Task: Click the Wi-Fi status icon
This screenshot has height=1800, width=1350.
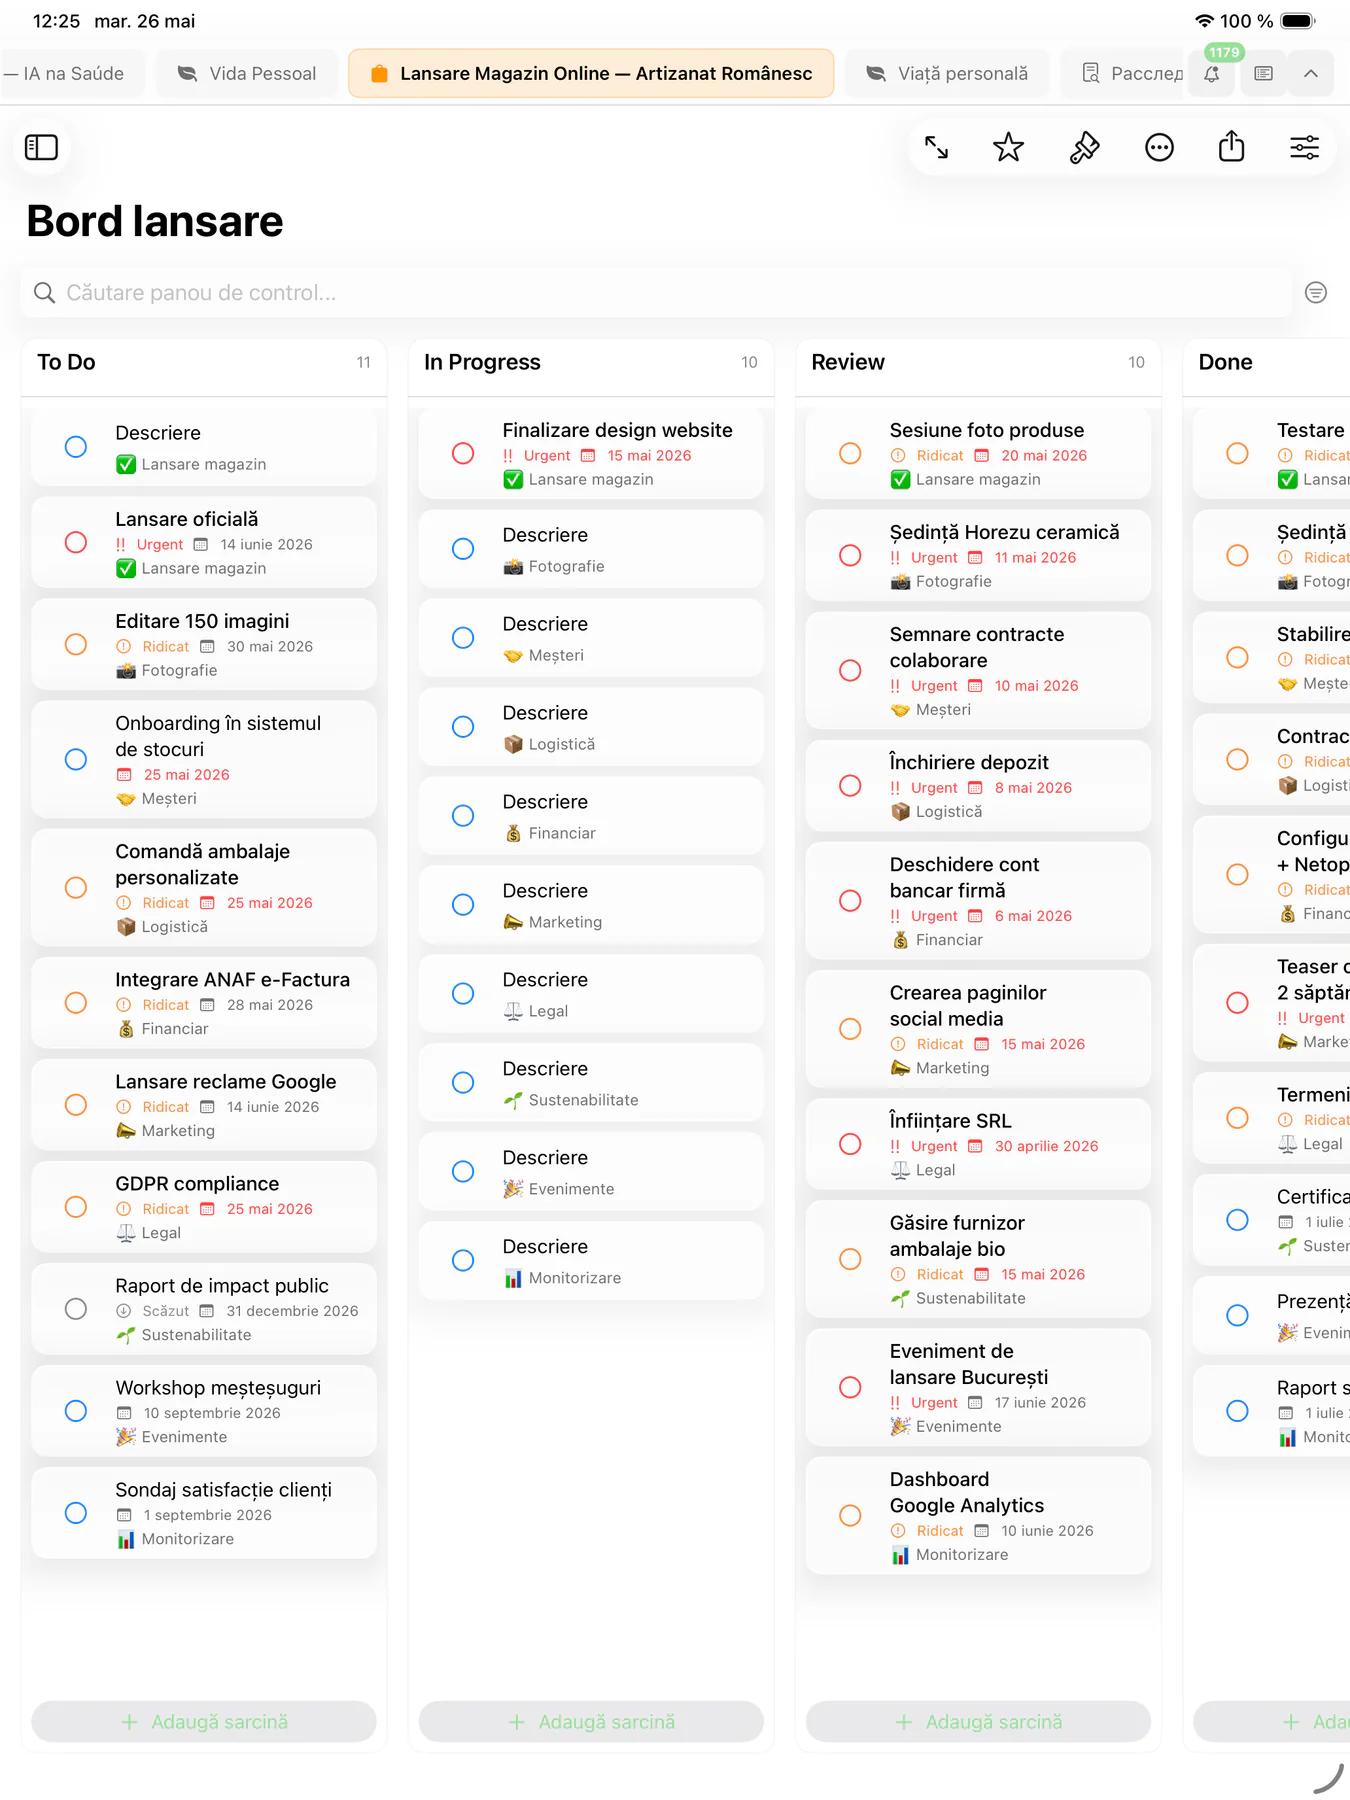Action: (x=1204, y=21)
